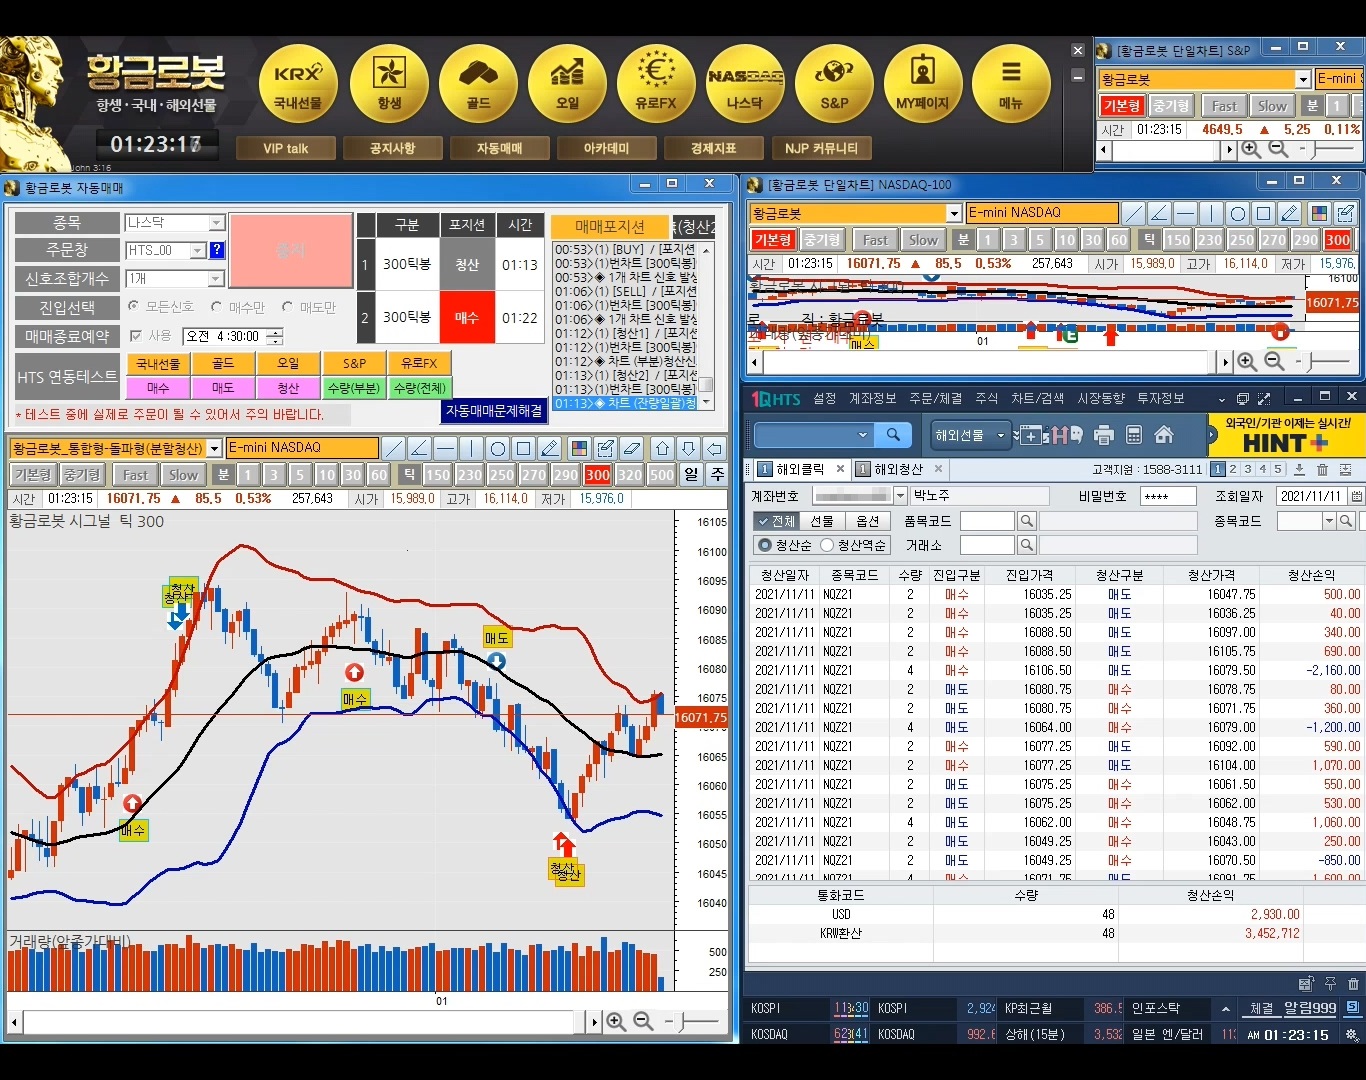
Task: Expand the 황금로봇_통합형-돌파형 strategy dropdown
Action: tap(214, 448)
